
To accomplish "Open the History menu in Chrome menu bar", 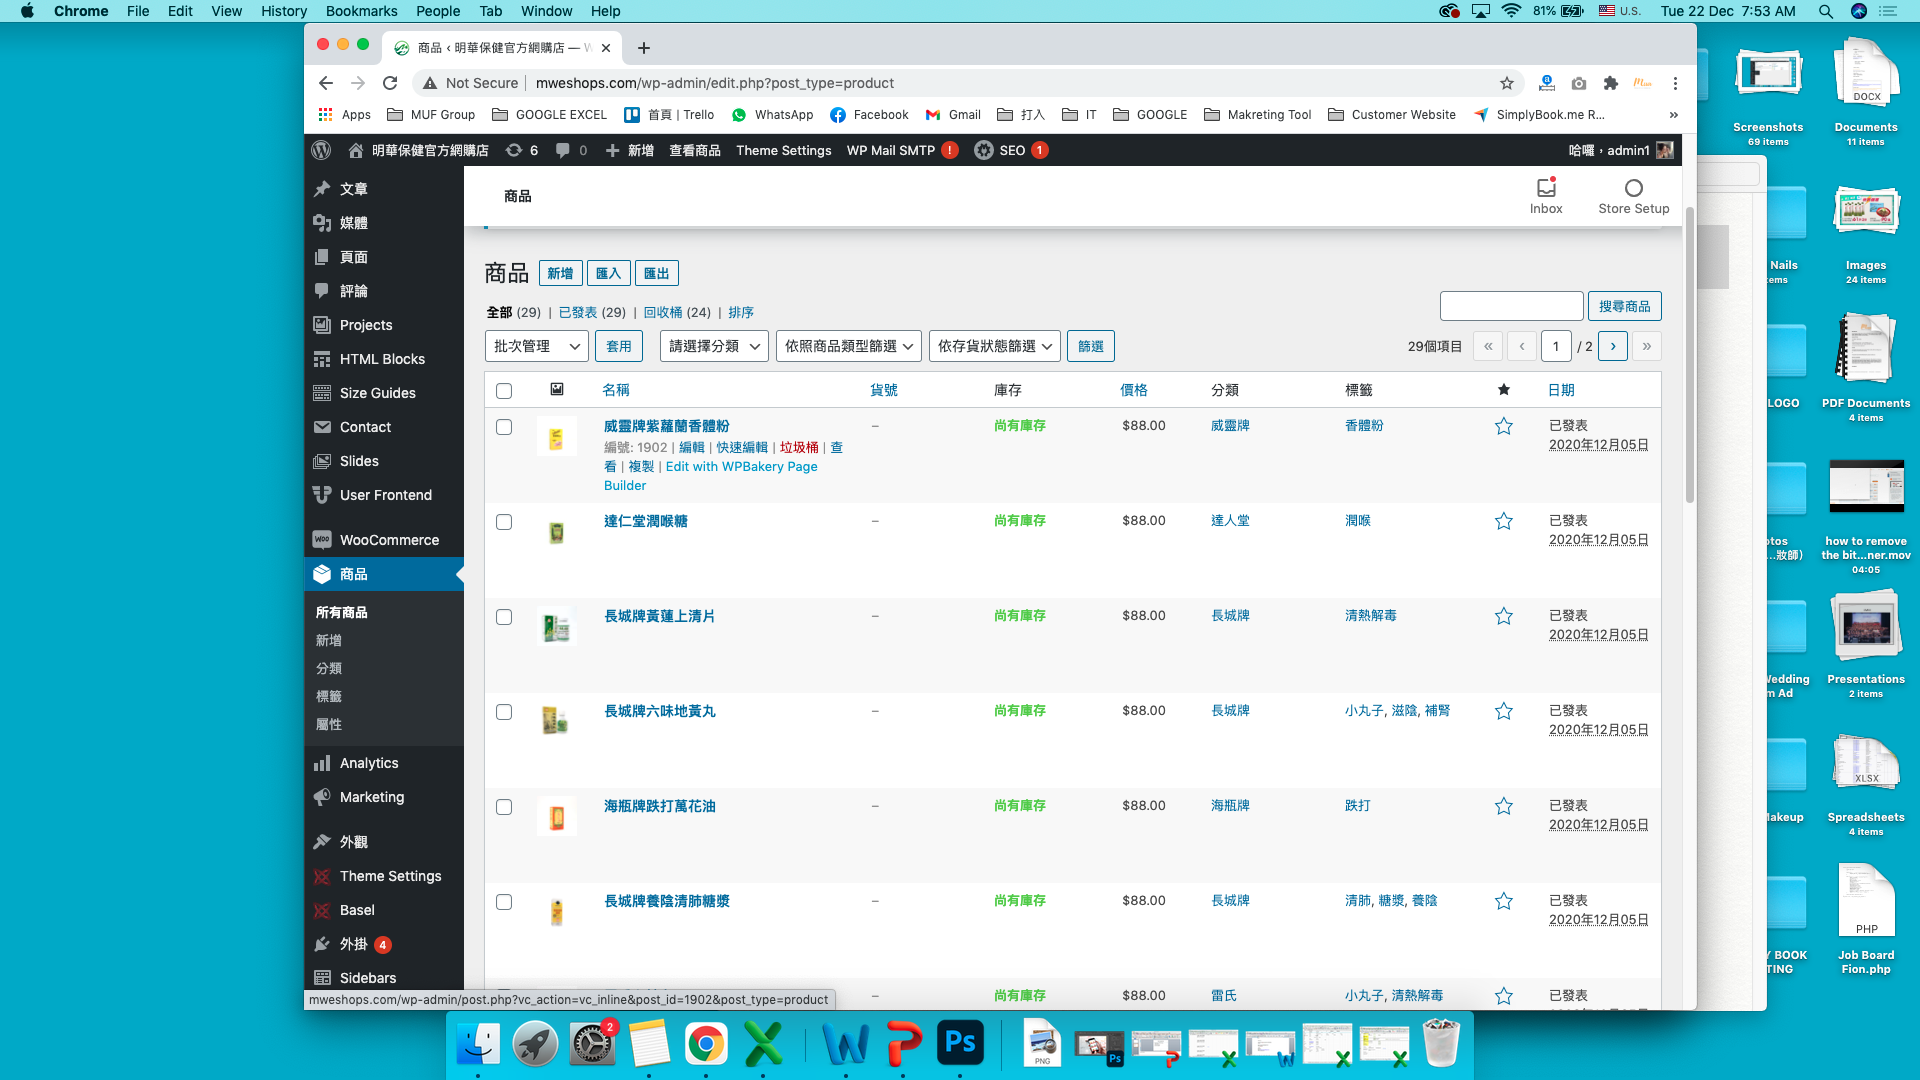I will point(283,11).
